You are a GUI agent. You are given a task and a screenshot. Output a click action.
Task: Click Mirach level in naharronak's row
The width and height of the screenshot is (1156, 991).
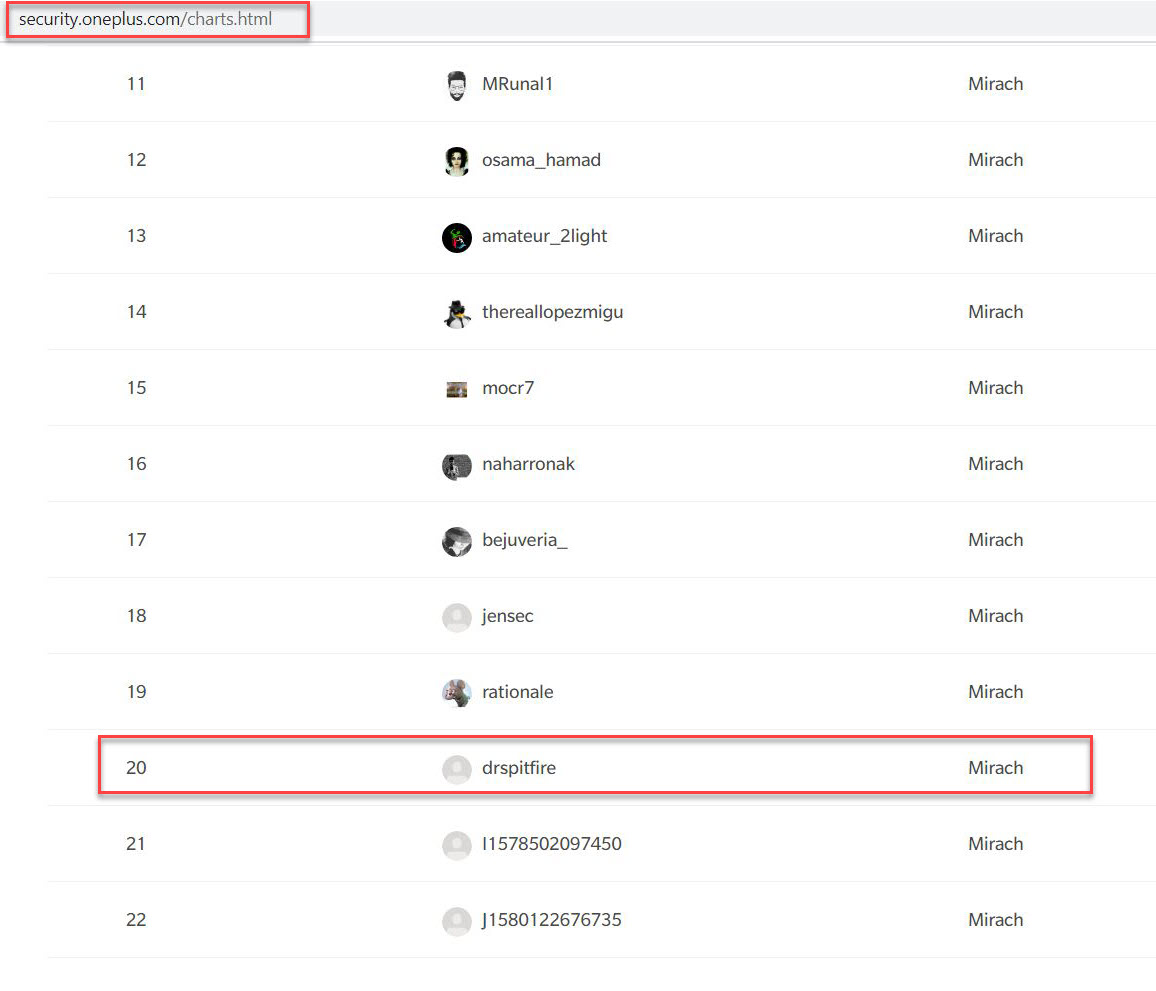click(x=995, y=464)
